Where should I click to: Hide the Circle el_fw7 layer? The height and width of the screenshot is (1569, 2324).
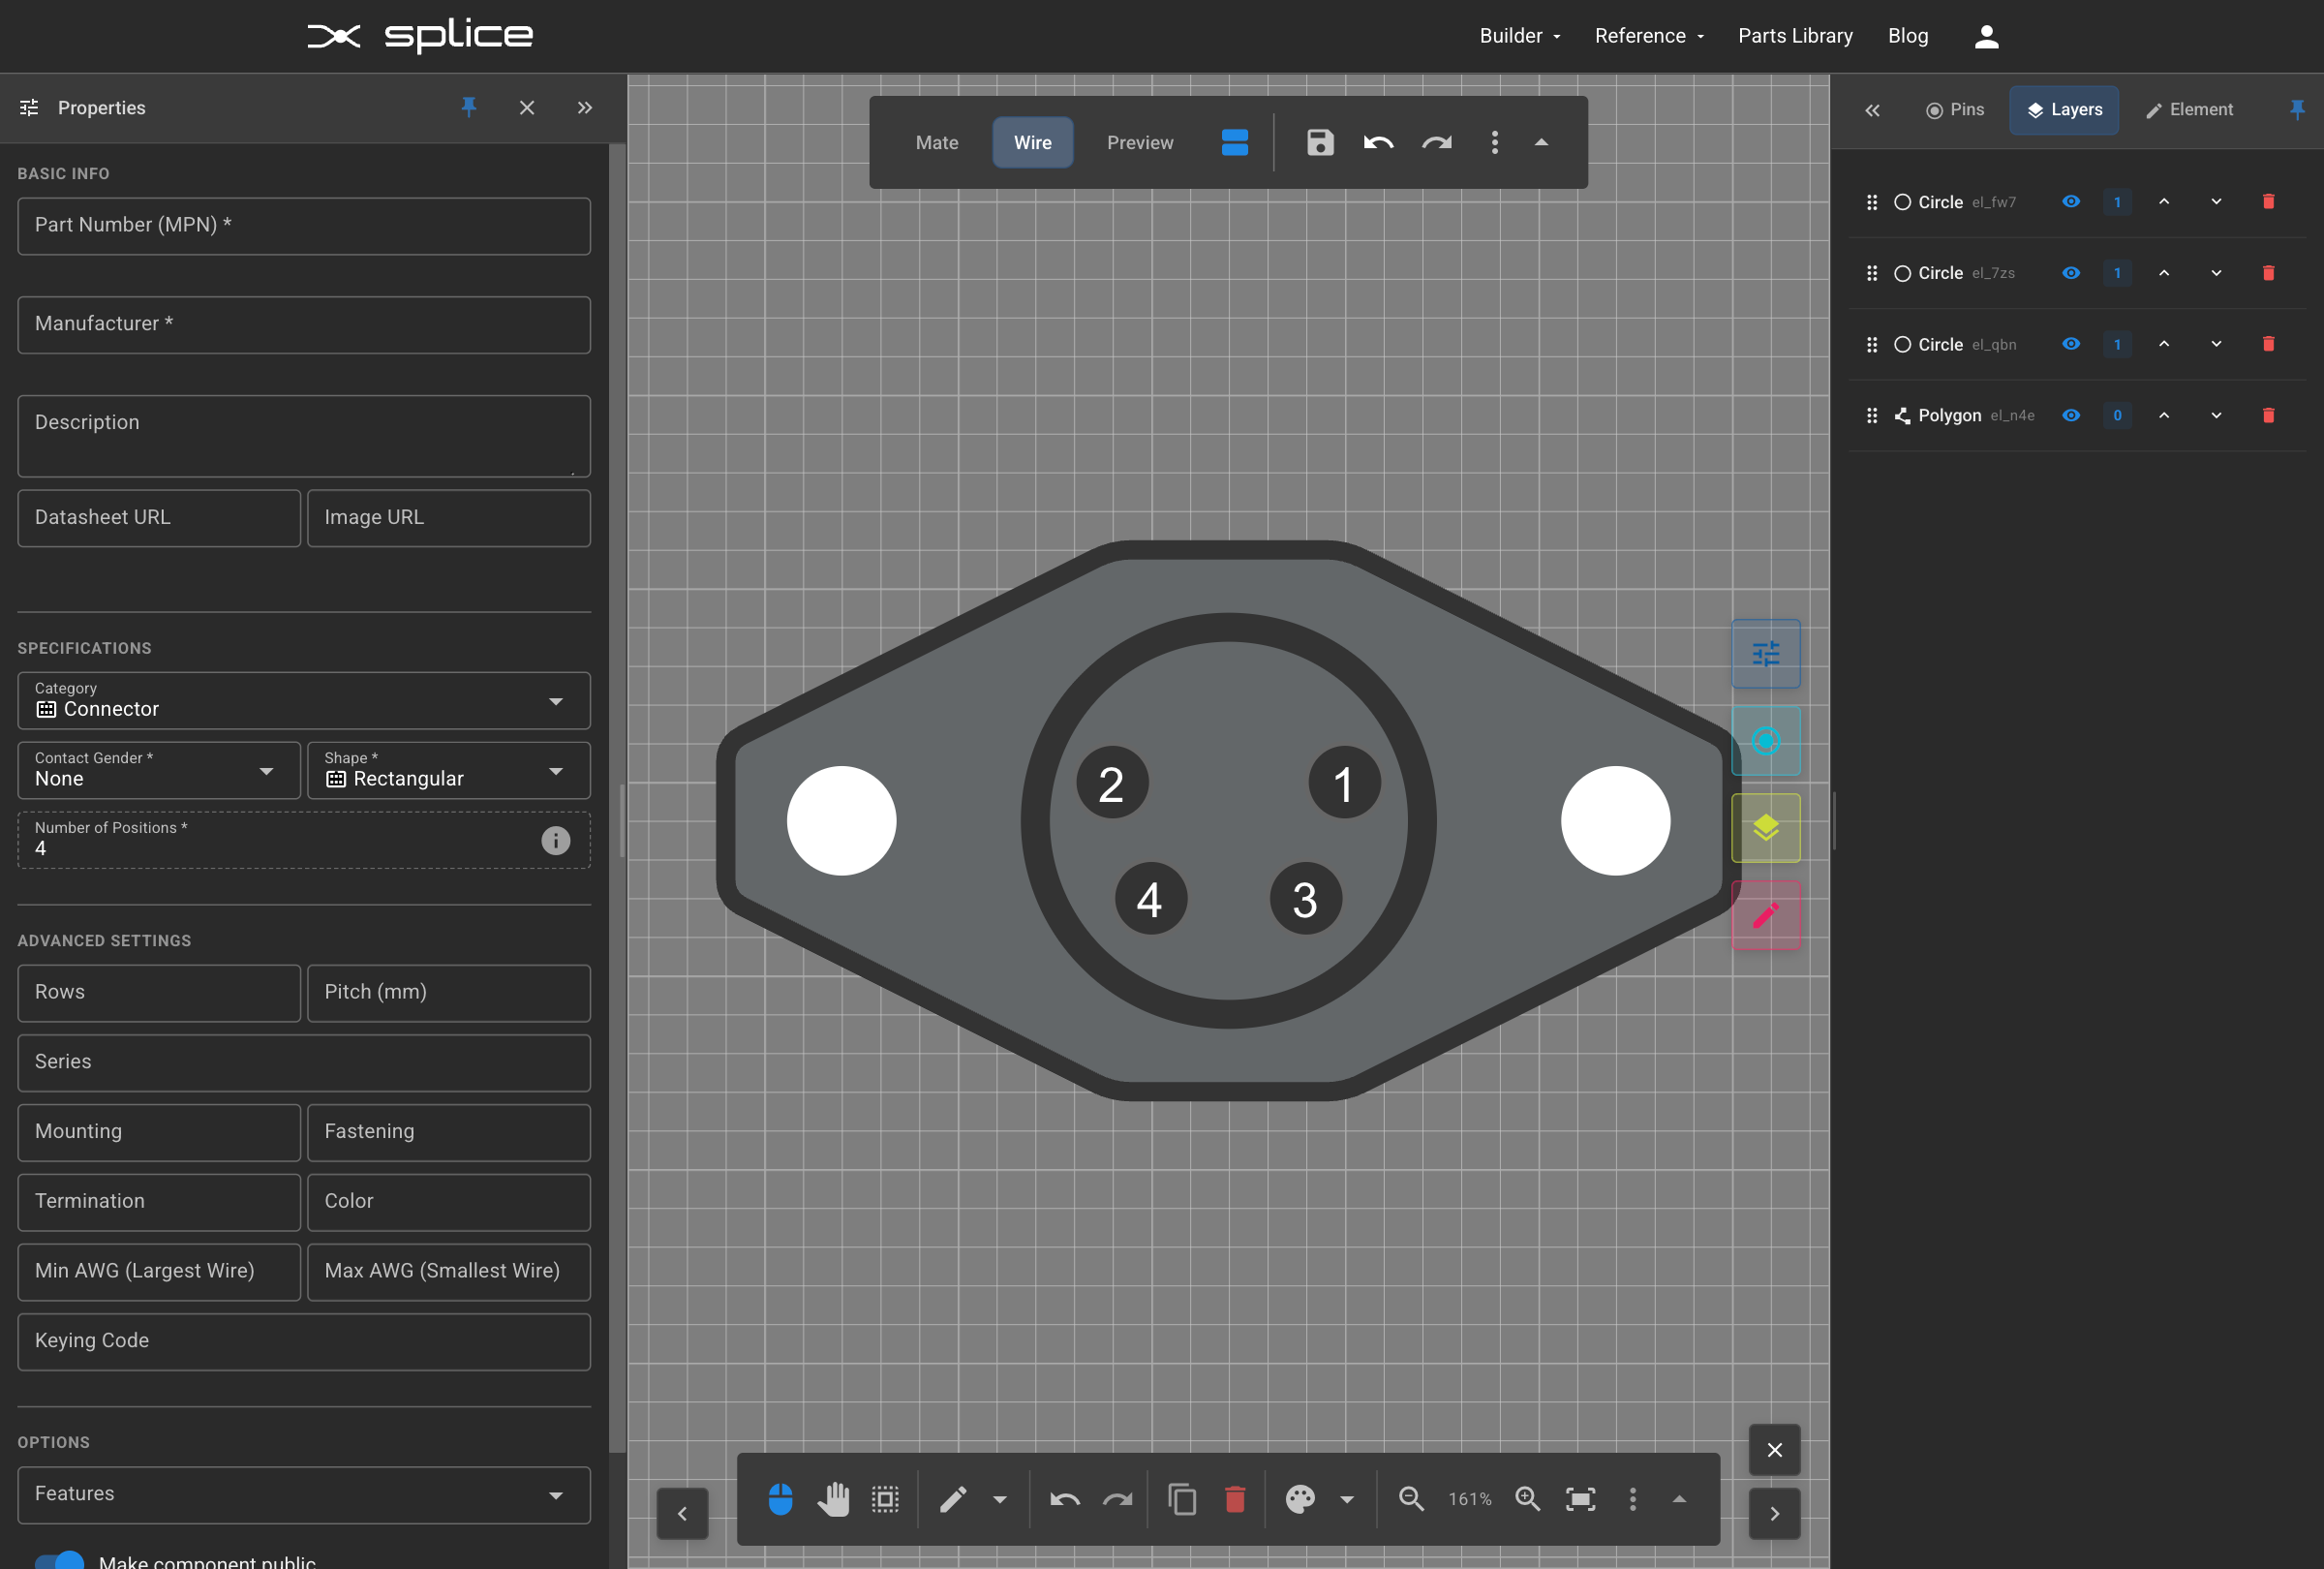point(2071,202)
